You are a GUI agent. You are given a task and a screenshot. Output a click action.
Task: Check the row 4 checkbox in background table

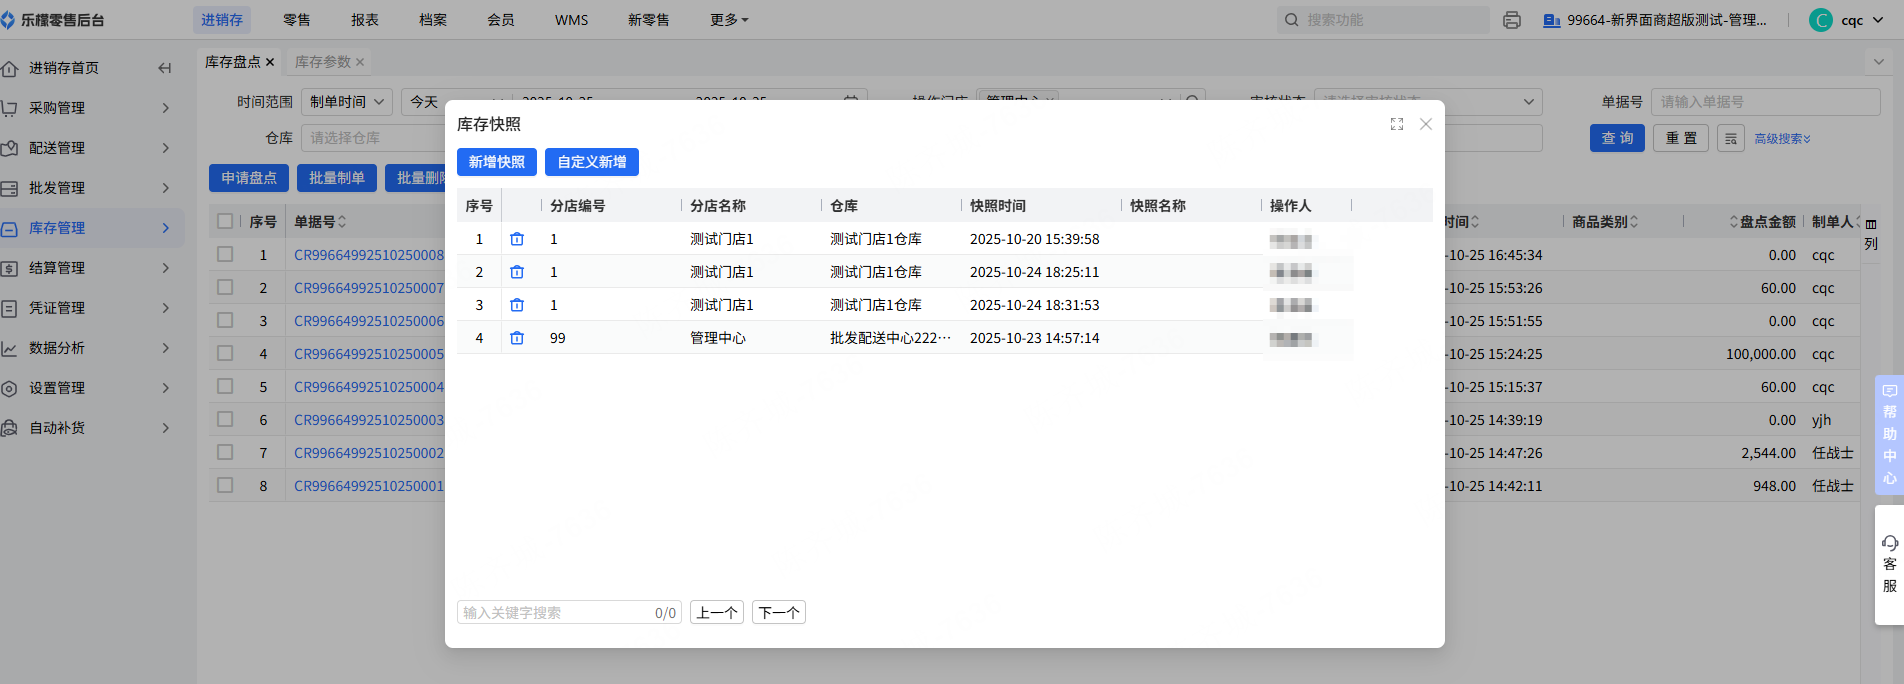pos(225,353)
